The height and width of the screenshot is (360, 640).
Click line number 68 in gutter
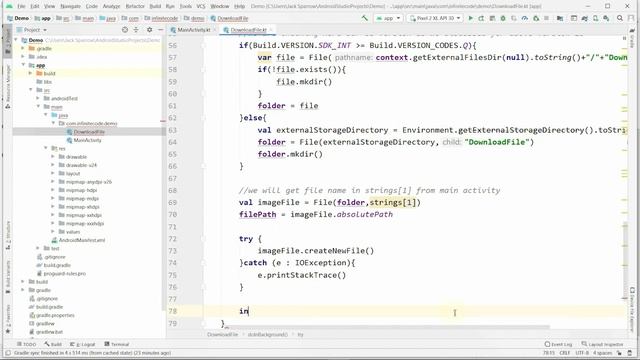pyautogui.click(x=172, y=190)
